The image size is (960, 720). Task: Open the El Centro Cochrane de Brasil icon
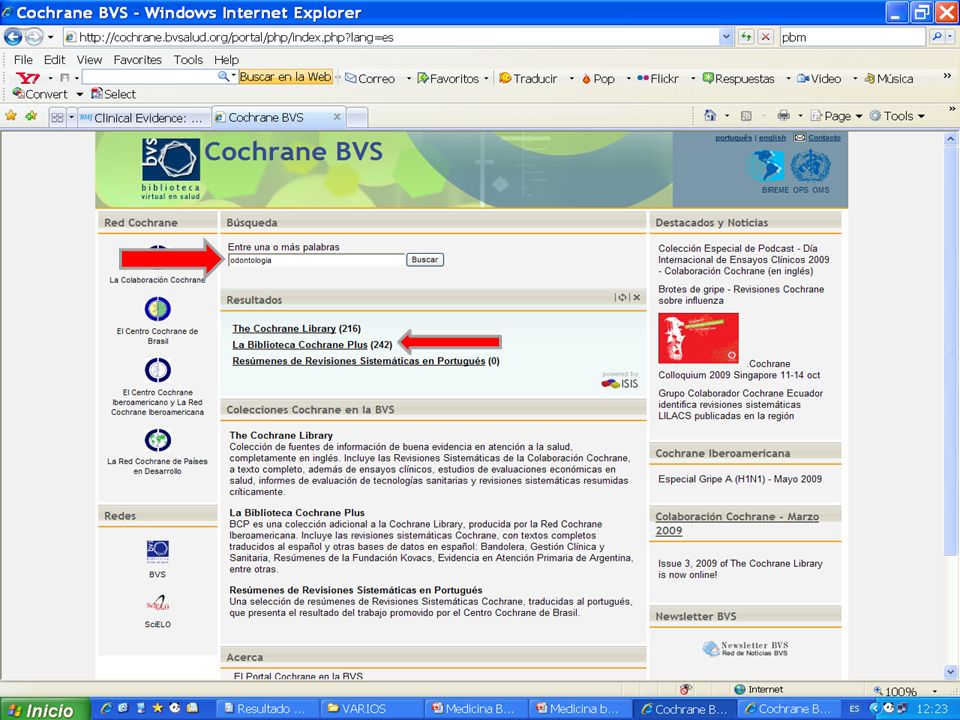(157, 309)
